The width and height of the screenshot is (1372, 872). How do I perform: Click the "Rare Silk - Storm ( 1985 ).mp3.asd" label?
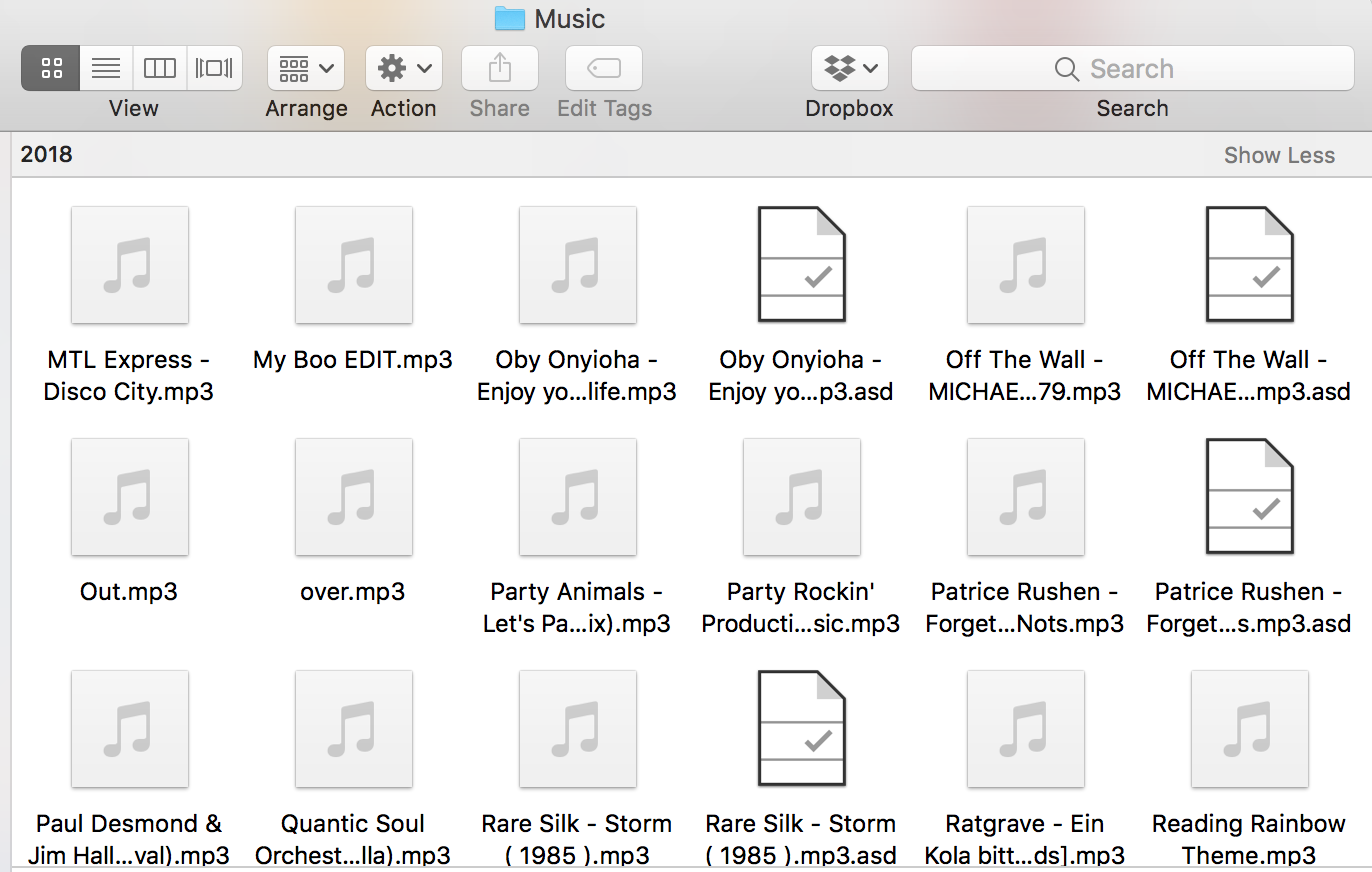(x=801, y=839)
